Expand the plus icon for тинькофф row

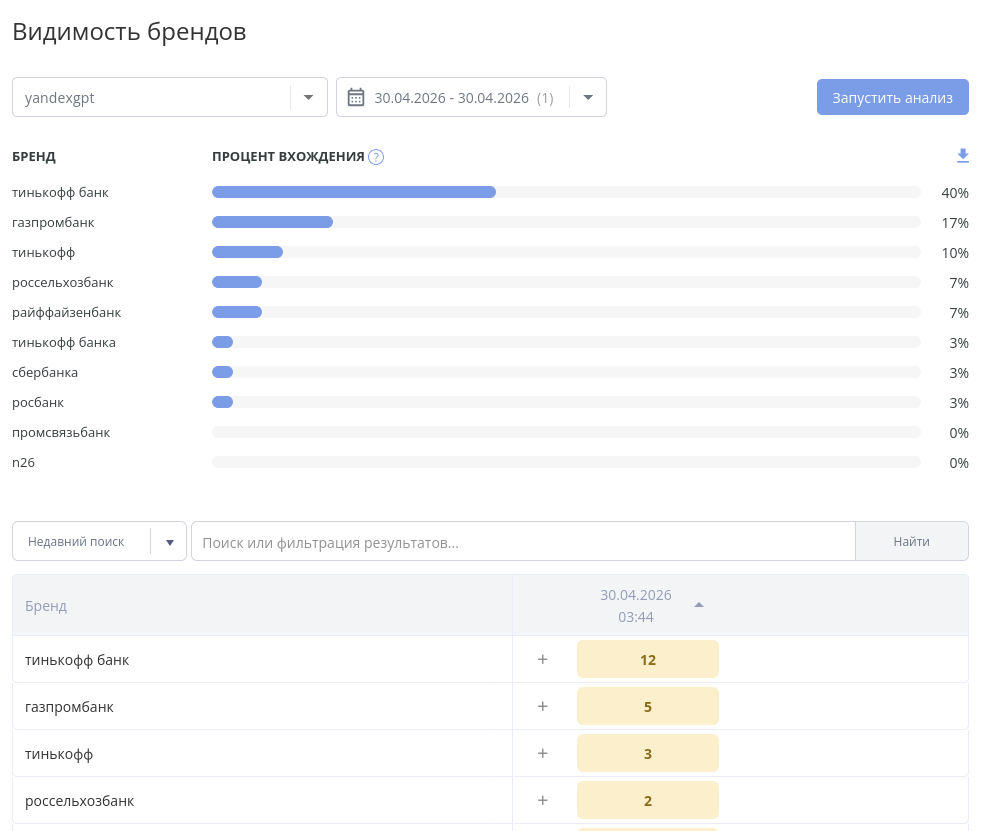[x=543, y=753]
